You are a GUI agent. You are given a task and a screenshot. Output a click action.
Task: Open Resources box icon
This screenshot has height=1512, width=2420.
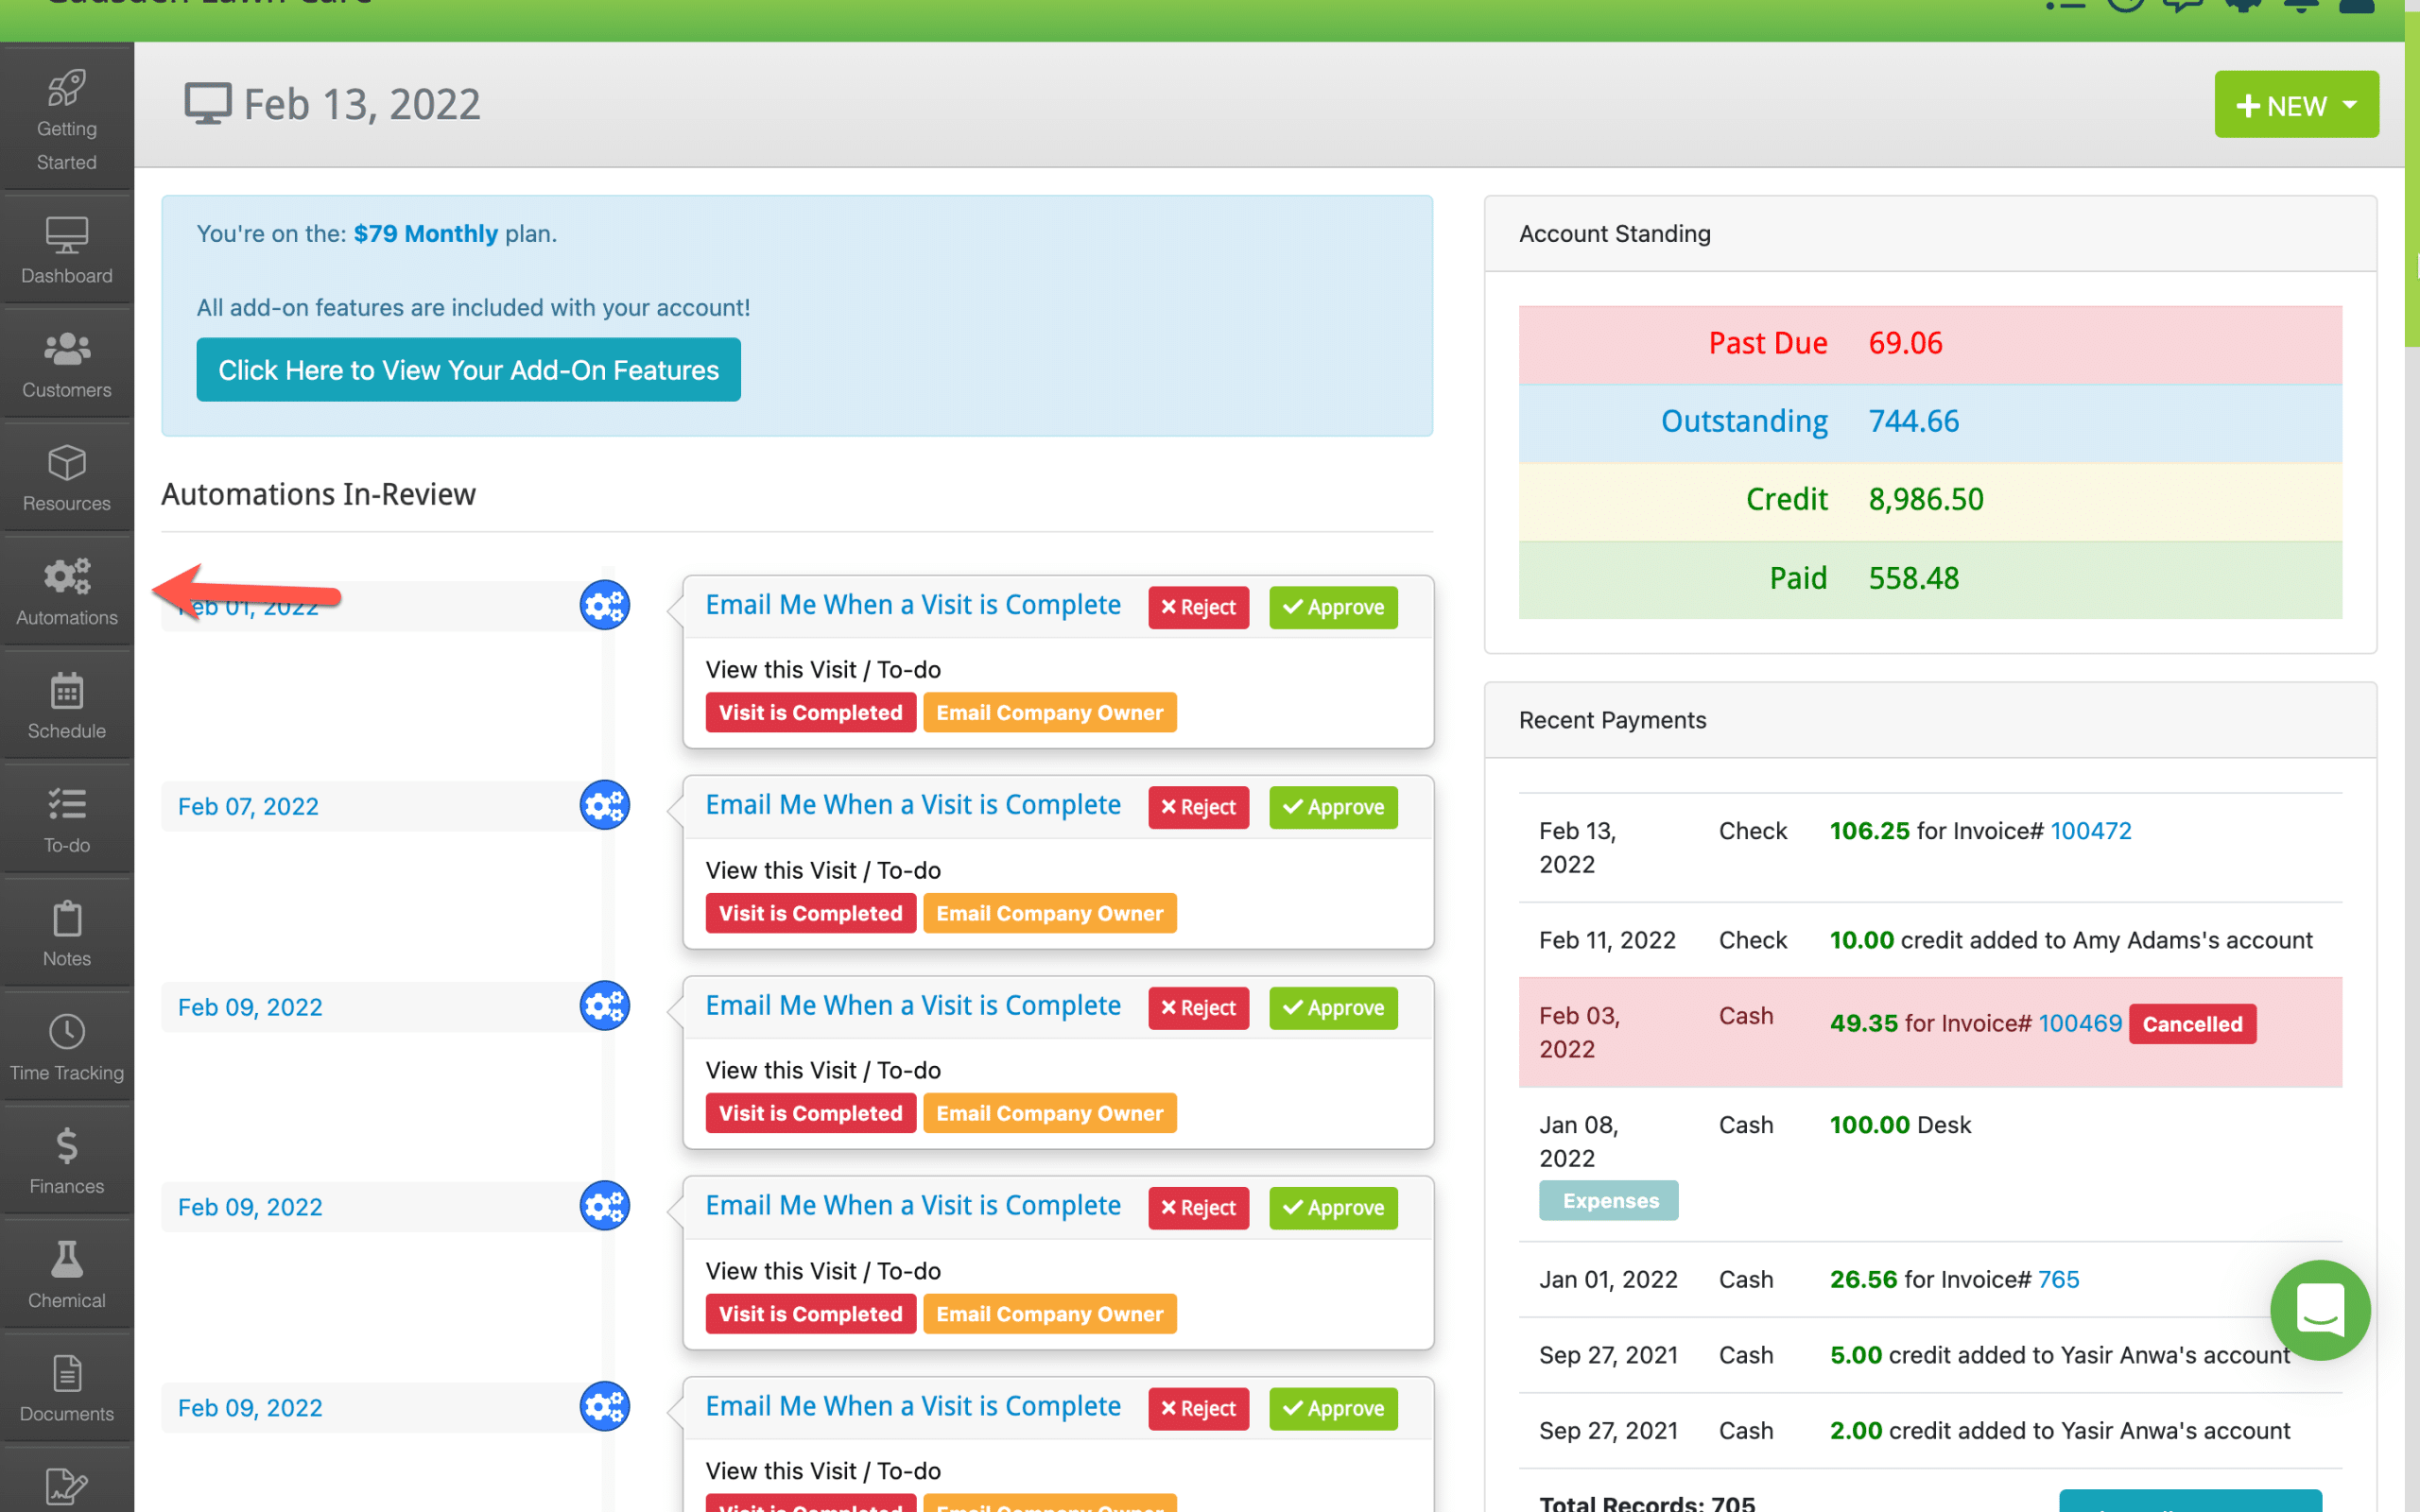coord(67,463)
